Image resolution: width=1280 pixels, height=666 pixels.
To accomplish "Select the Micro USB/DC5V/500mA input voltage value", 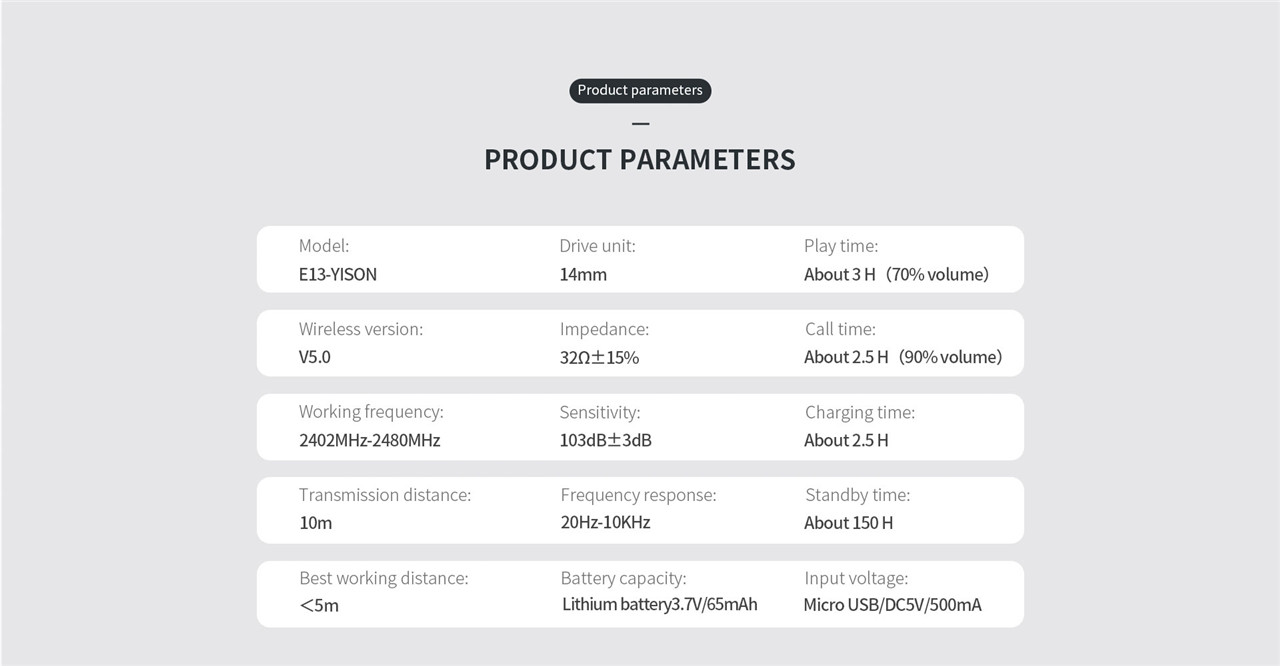I will [892, 605].
